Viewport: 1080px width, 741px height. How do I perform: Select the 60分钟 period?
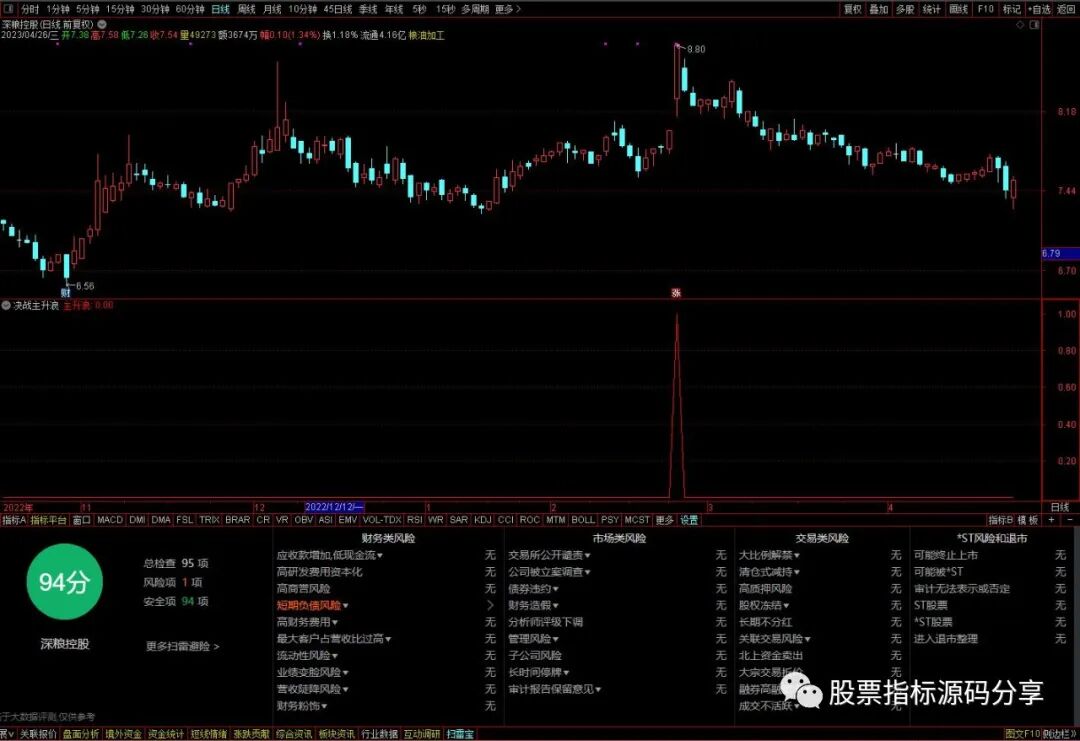[190, 9]
